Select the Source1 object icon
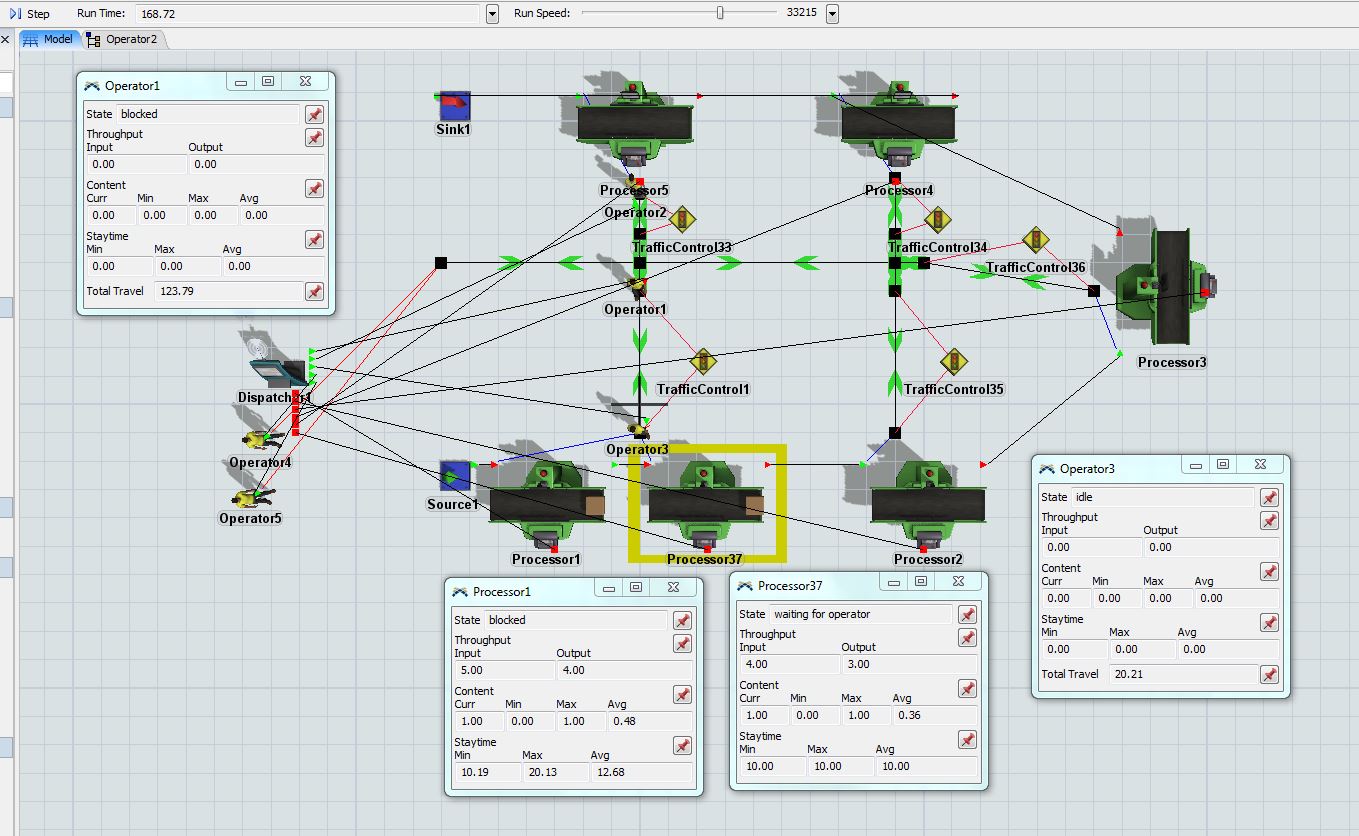The height and width of the screenshot is (836, 1359). [x=455, y=476]
